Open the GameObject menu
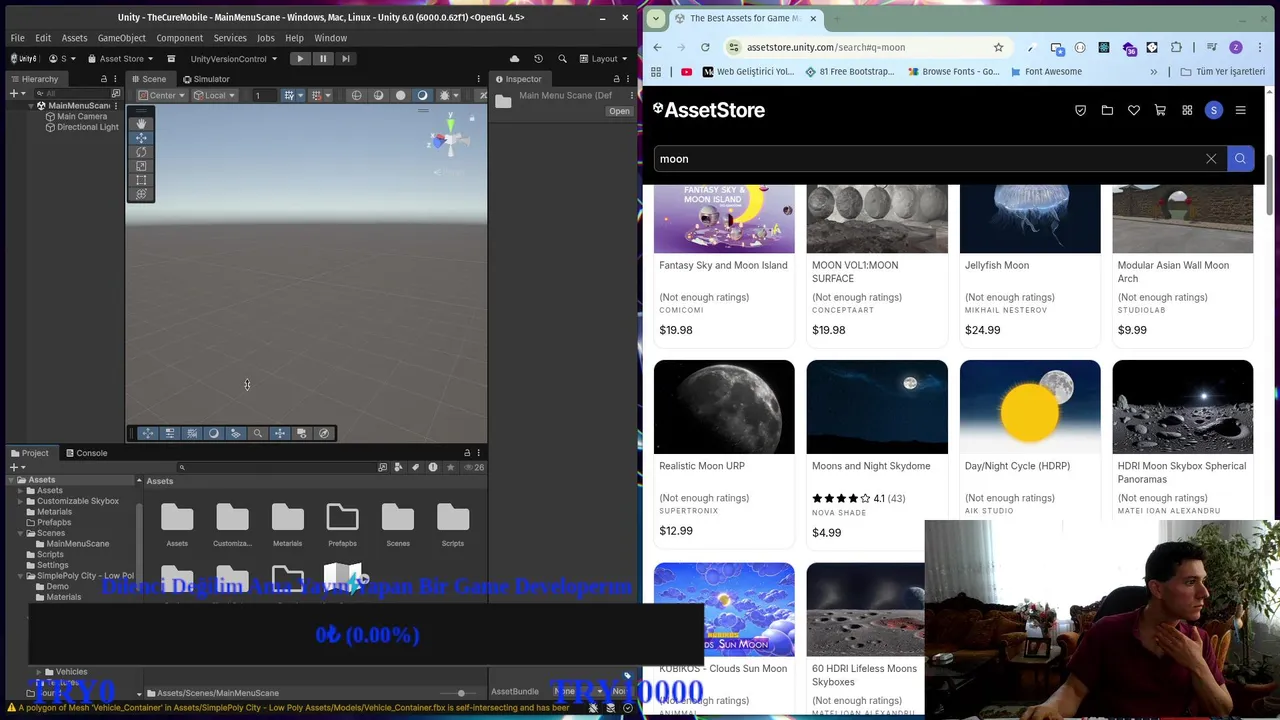Image resolution: width=1280 pixels, height=720 pixels. 121,38
